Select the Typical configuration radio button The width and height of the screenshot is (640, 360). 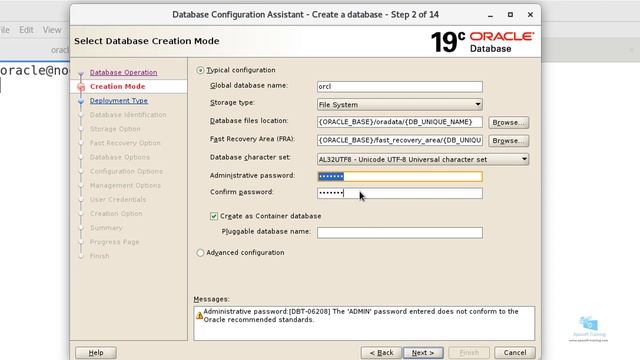click(200, 70)
